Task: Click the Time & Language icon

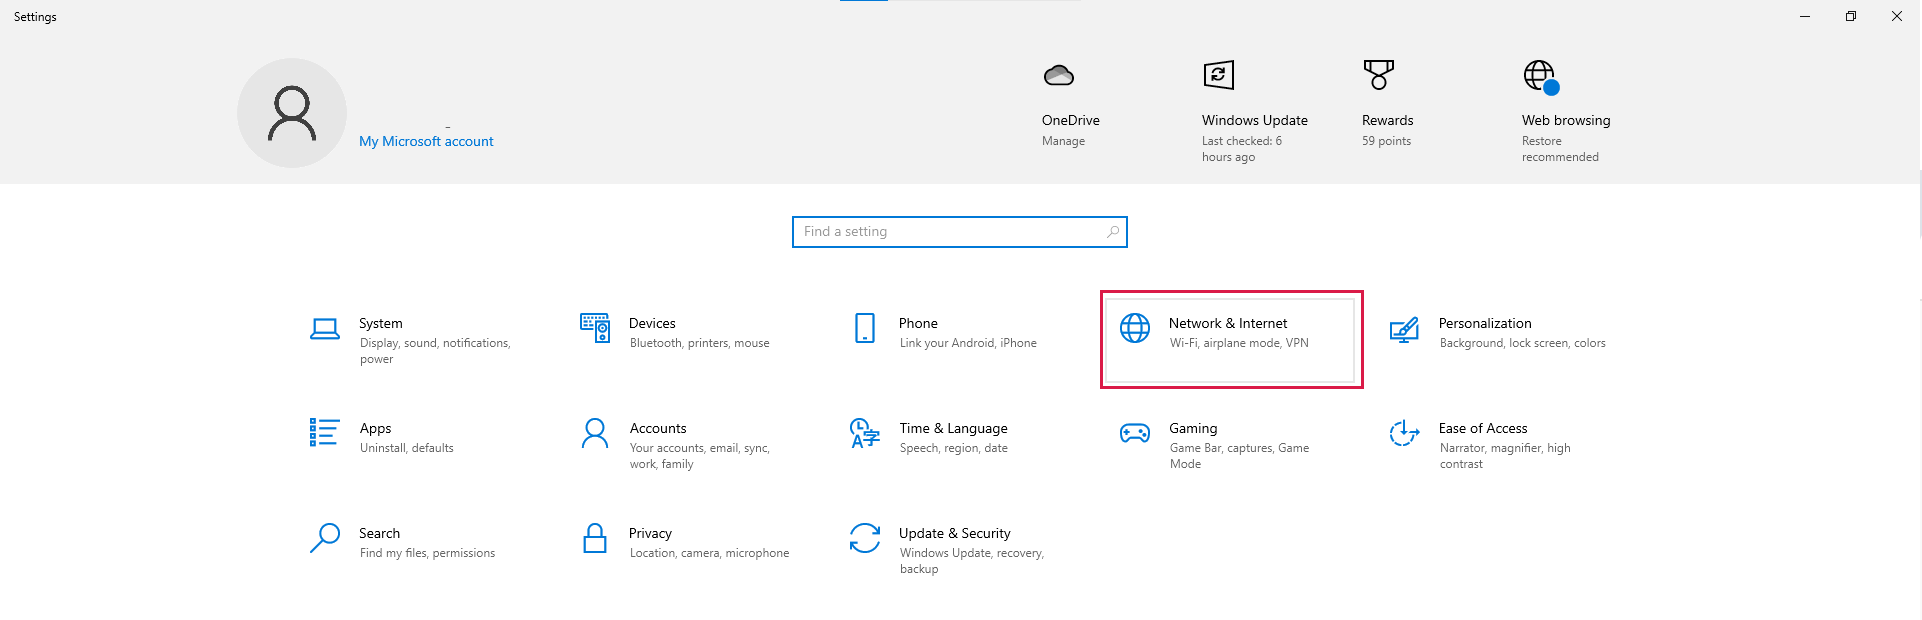Action: (x=865, y=433)
